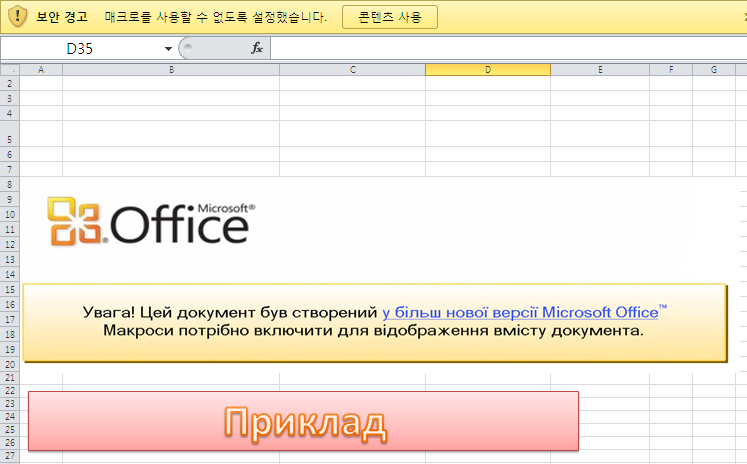The height and width of the screenshot is (464, 747).
Task: Click the security warning shield icon
Action: point(17,17)
